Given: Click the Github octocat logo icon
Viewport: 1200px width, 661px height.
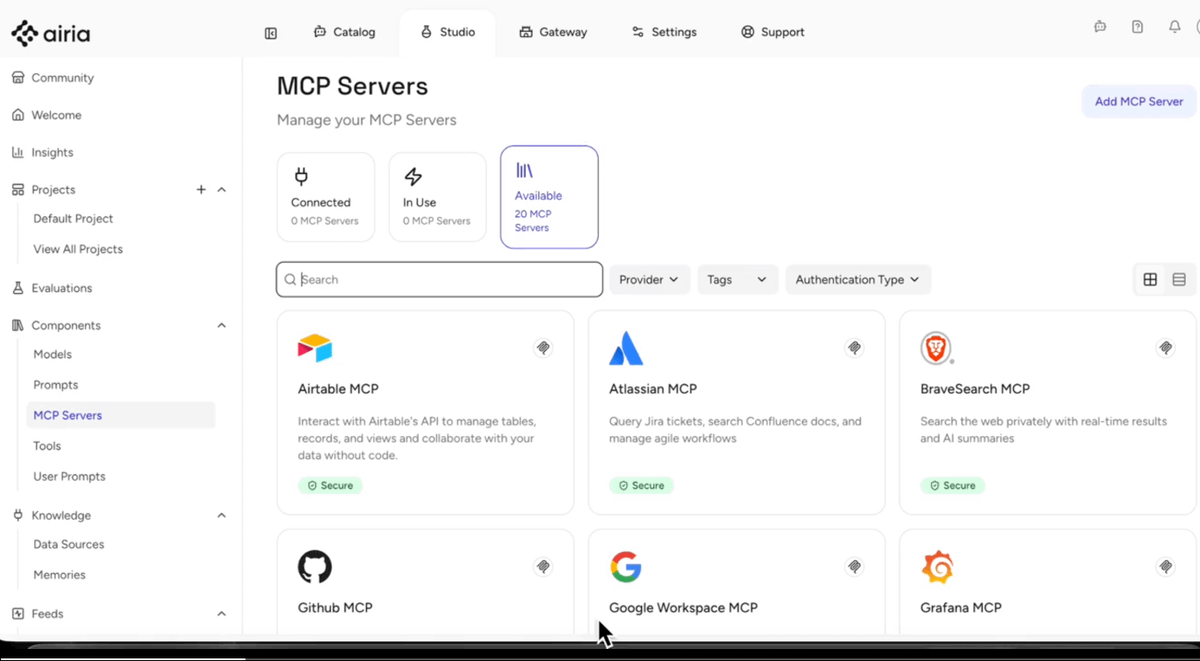Looking at the screenshot, I should (x=315, y=567).
